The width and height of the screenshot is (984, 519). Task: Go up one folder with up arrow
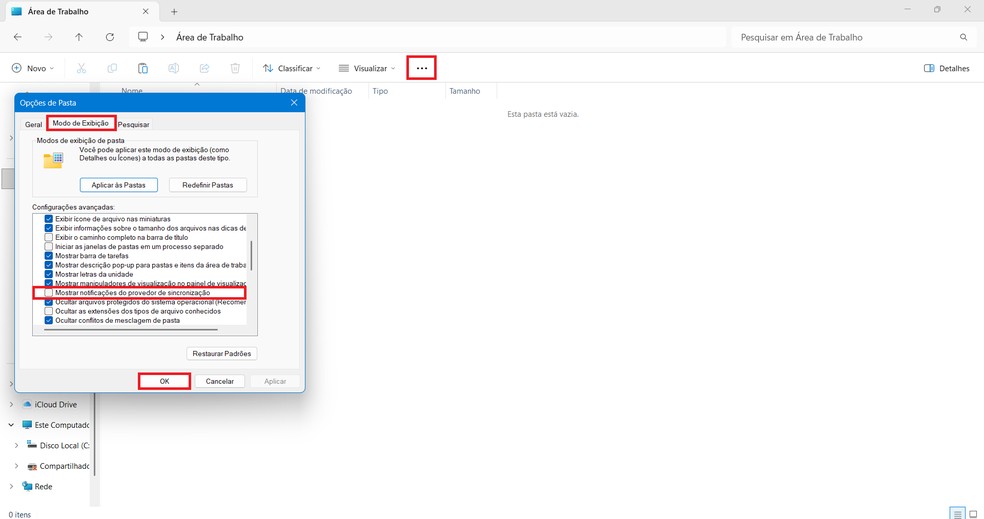pos(79,37)
